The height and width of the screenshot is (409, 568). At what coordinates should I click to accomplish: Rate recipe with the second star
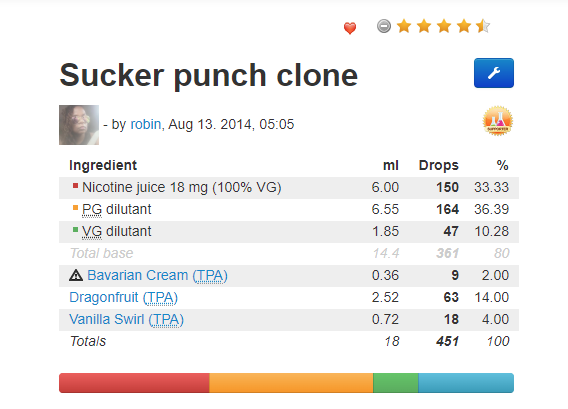pos(424,26)
